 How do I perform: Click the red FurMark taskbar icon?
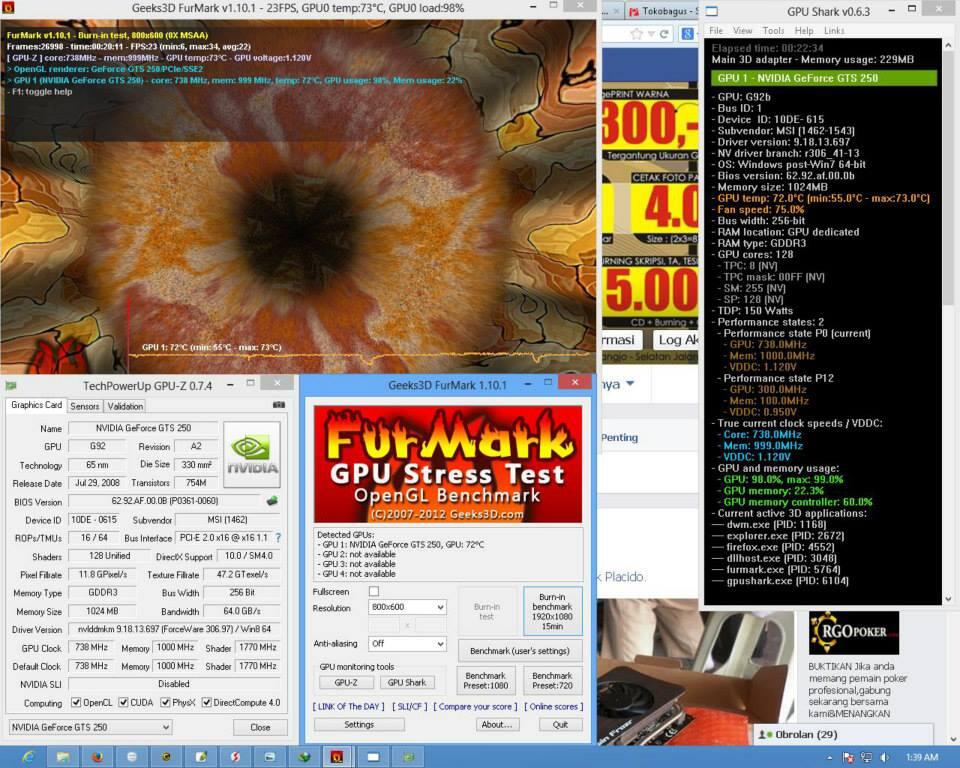(338, 756)
